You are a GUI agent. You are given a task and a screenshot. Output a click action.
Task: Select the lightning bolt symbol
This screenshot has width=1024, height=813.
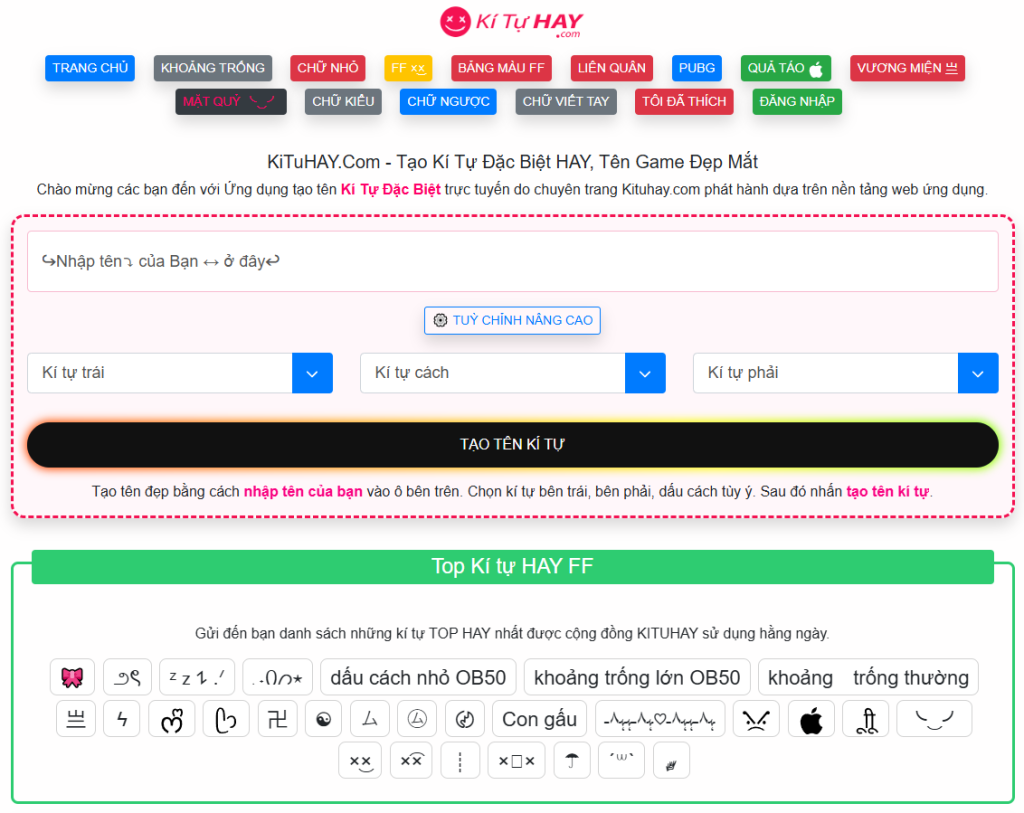[121, 719]
